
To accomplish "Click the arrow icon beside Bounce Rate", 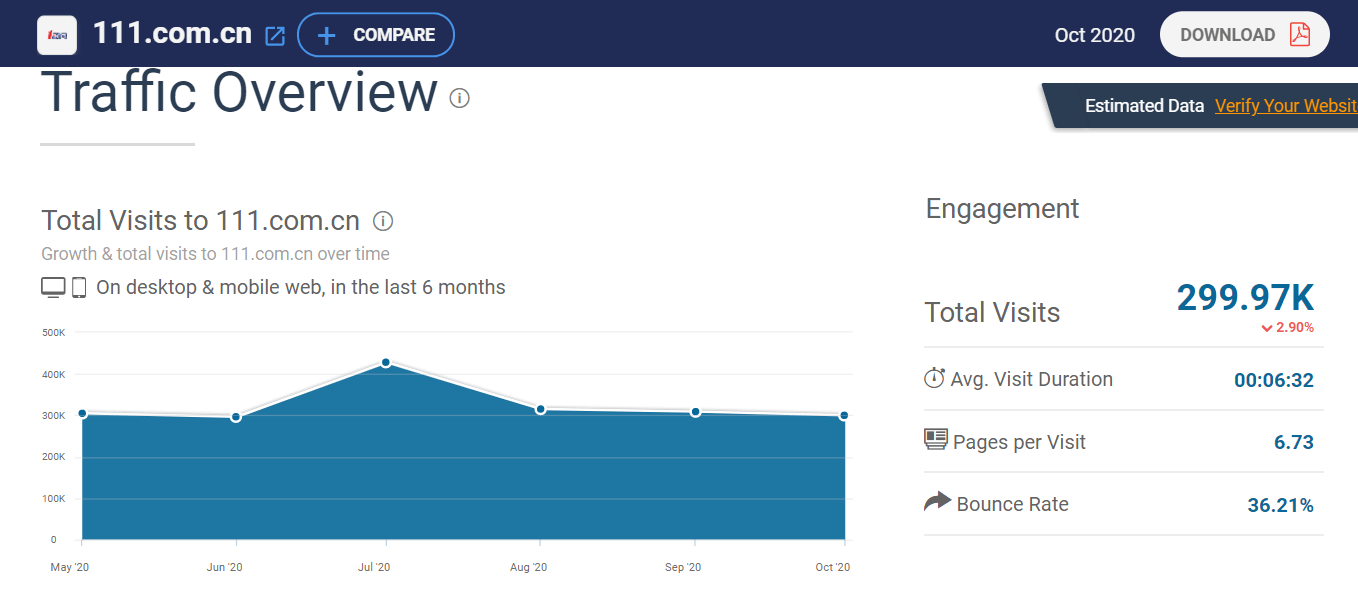I will tap(937, 502).
